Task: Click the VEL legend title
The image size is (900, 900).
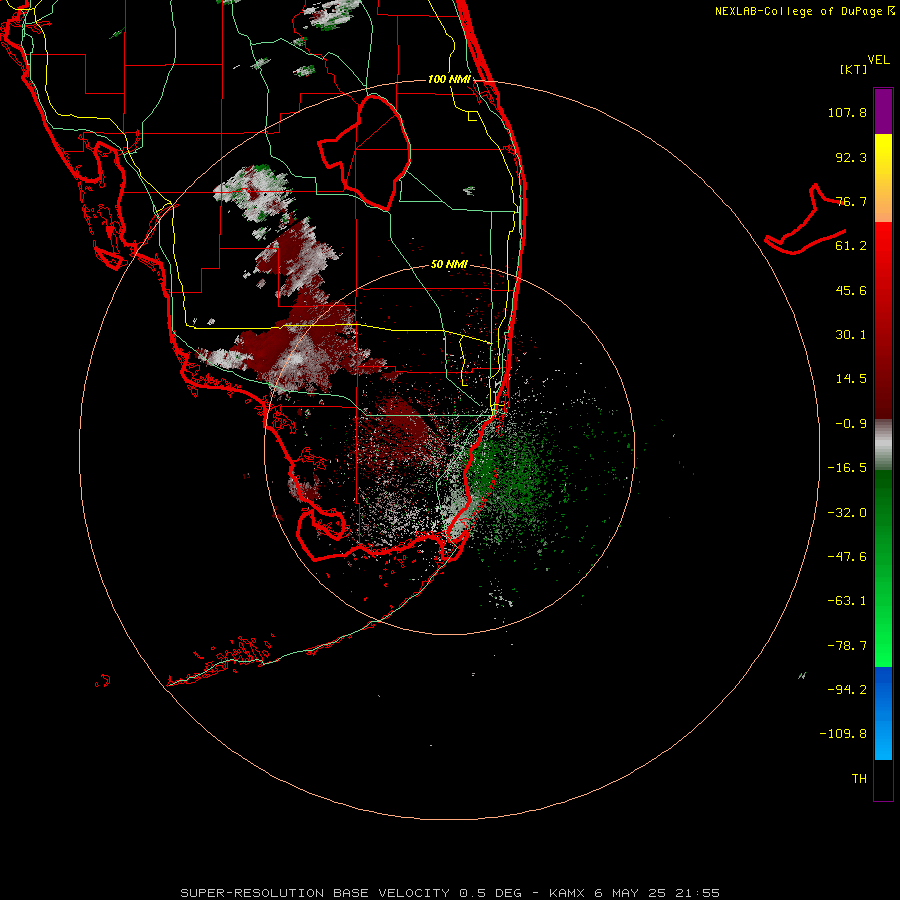Action: (879, 60)
